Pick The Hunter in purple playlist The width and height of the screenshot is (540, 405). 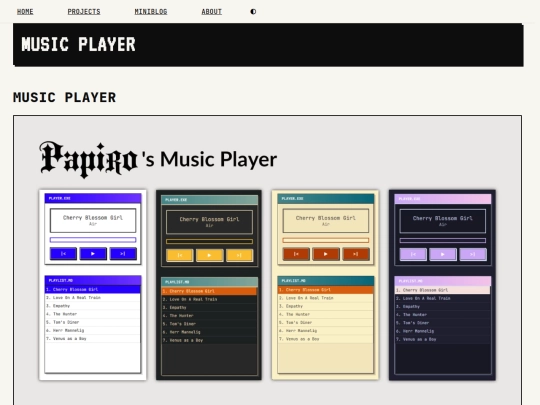443,315
